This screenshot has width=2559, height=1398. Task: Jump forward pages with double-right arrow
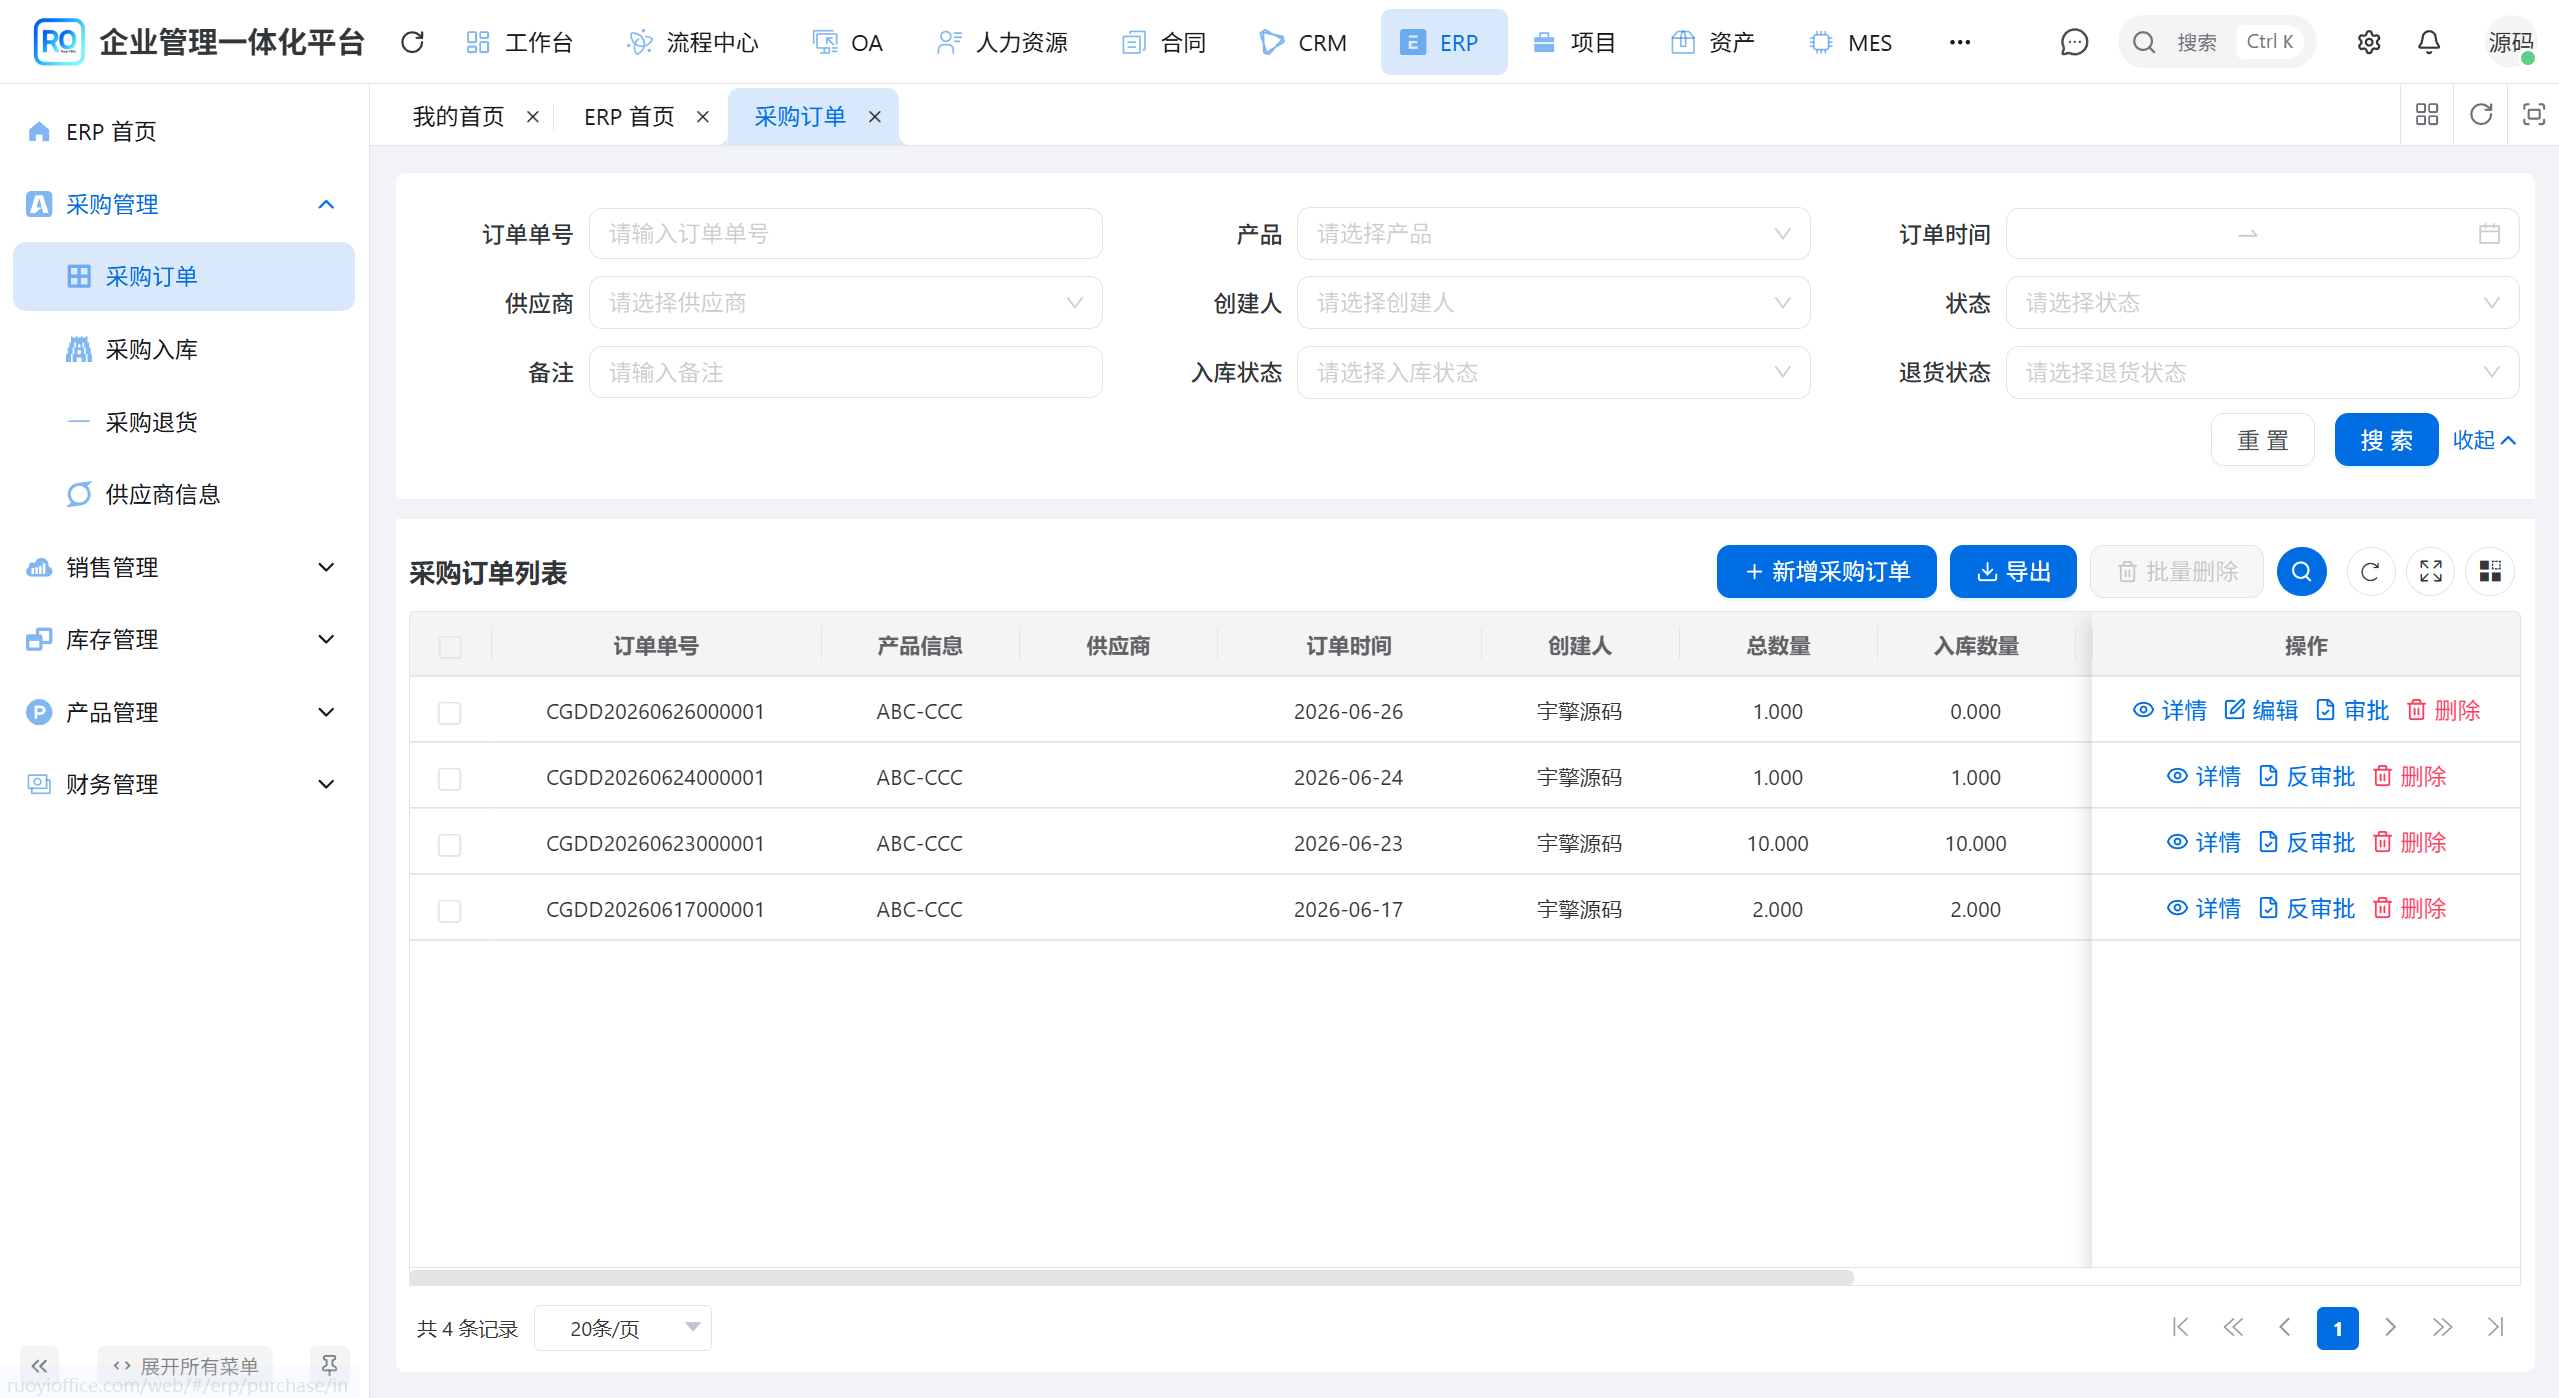click(2442, 1327)
